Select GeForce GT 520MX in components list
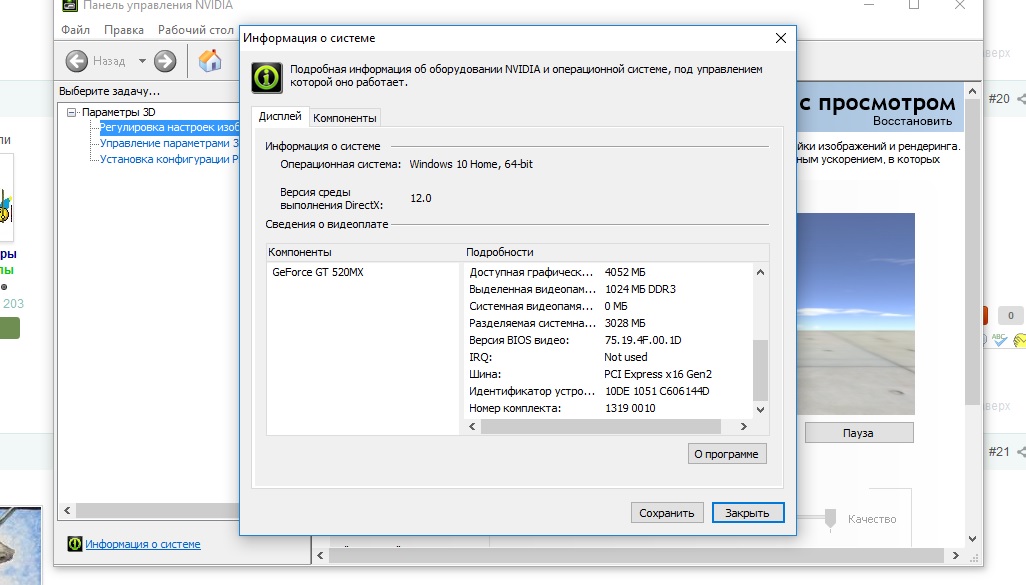Screen dimensions: 1026x585 318,272
